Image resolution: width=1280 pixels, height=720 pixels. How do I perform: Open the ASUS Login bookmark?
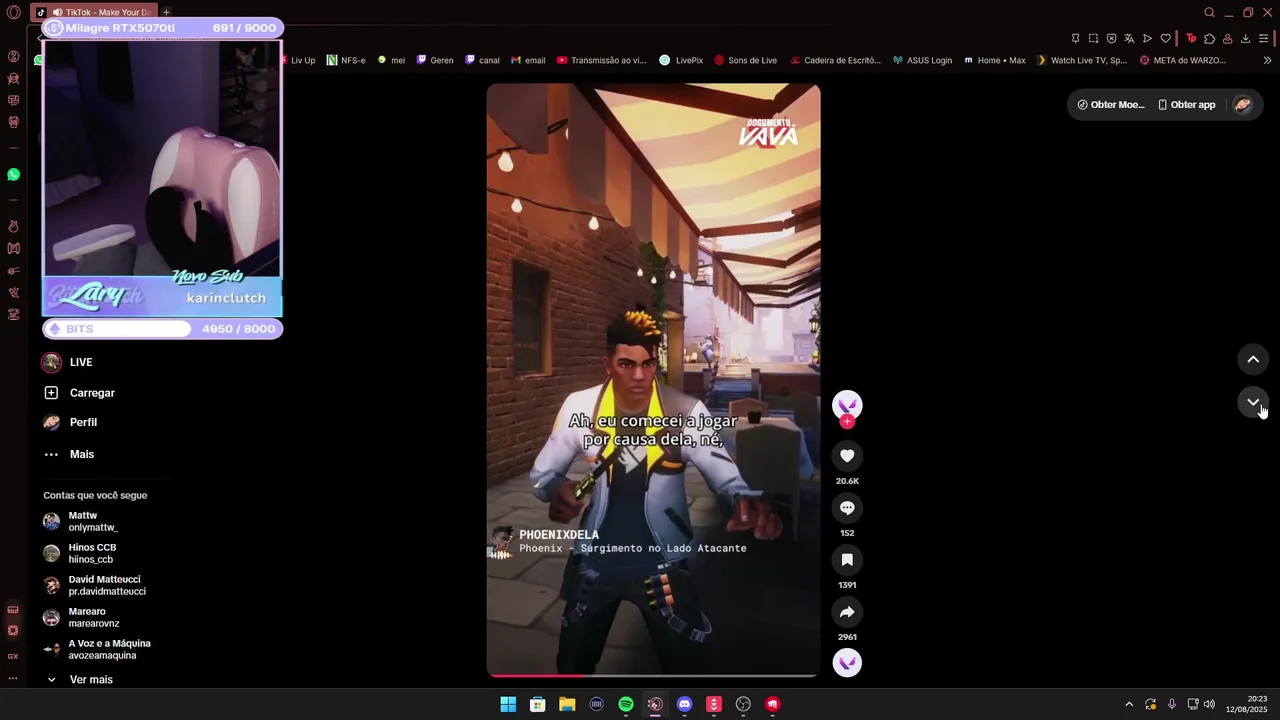922,60
